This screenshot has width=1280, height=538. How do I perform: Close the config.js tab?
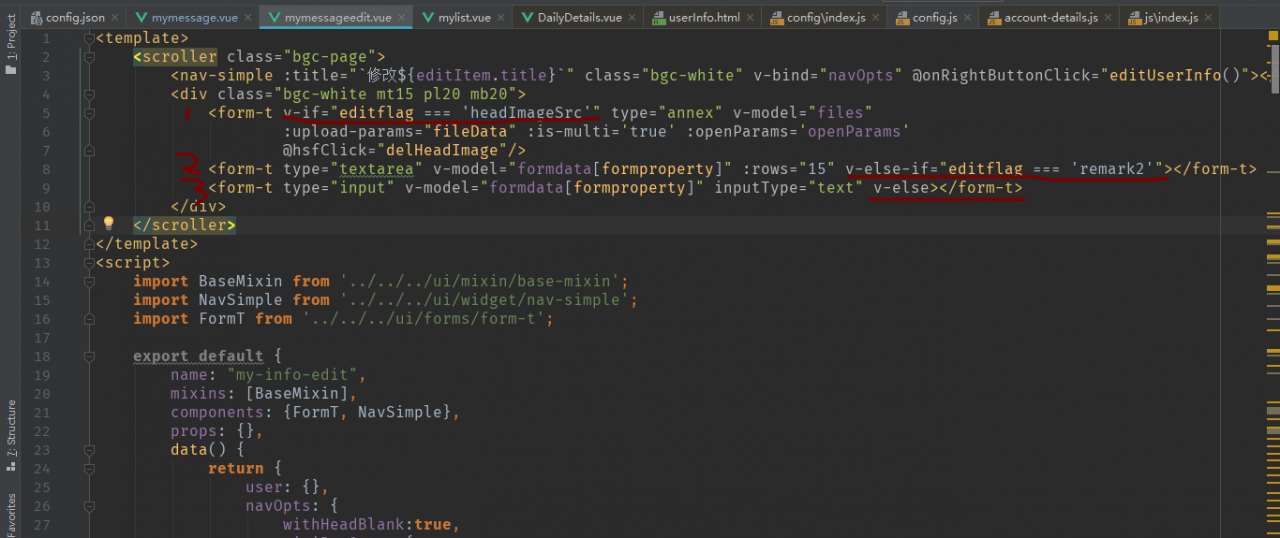965,18
